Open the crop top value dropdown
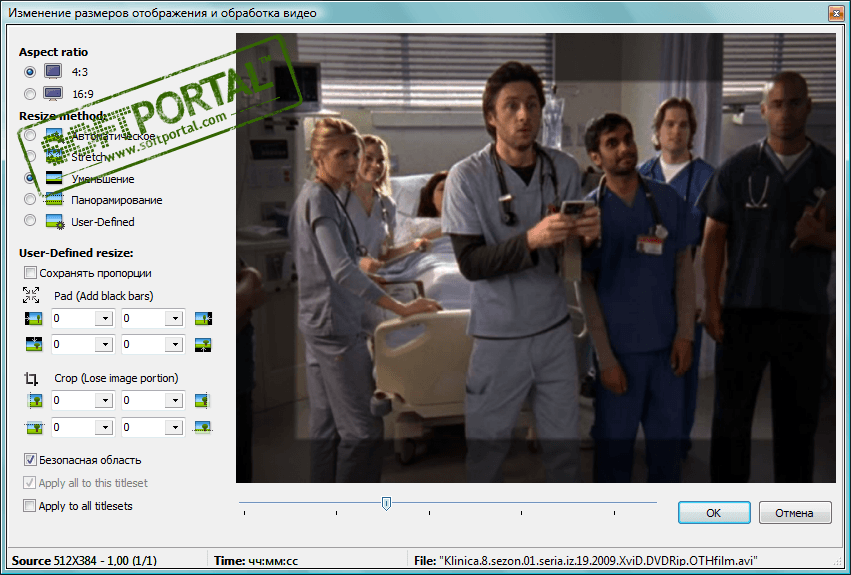Viewport: 851px width, 575px height. click(104, 427)
